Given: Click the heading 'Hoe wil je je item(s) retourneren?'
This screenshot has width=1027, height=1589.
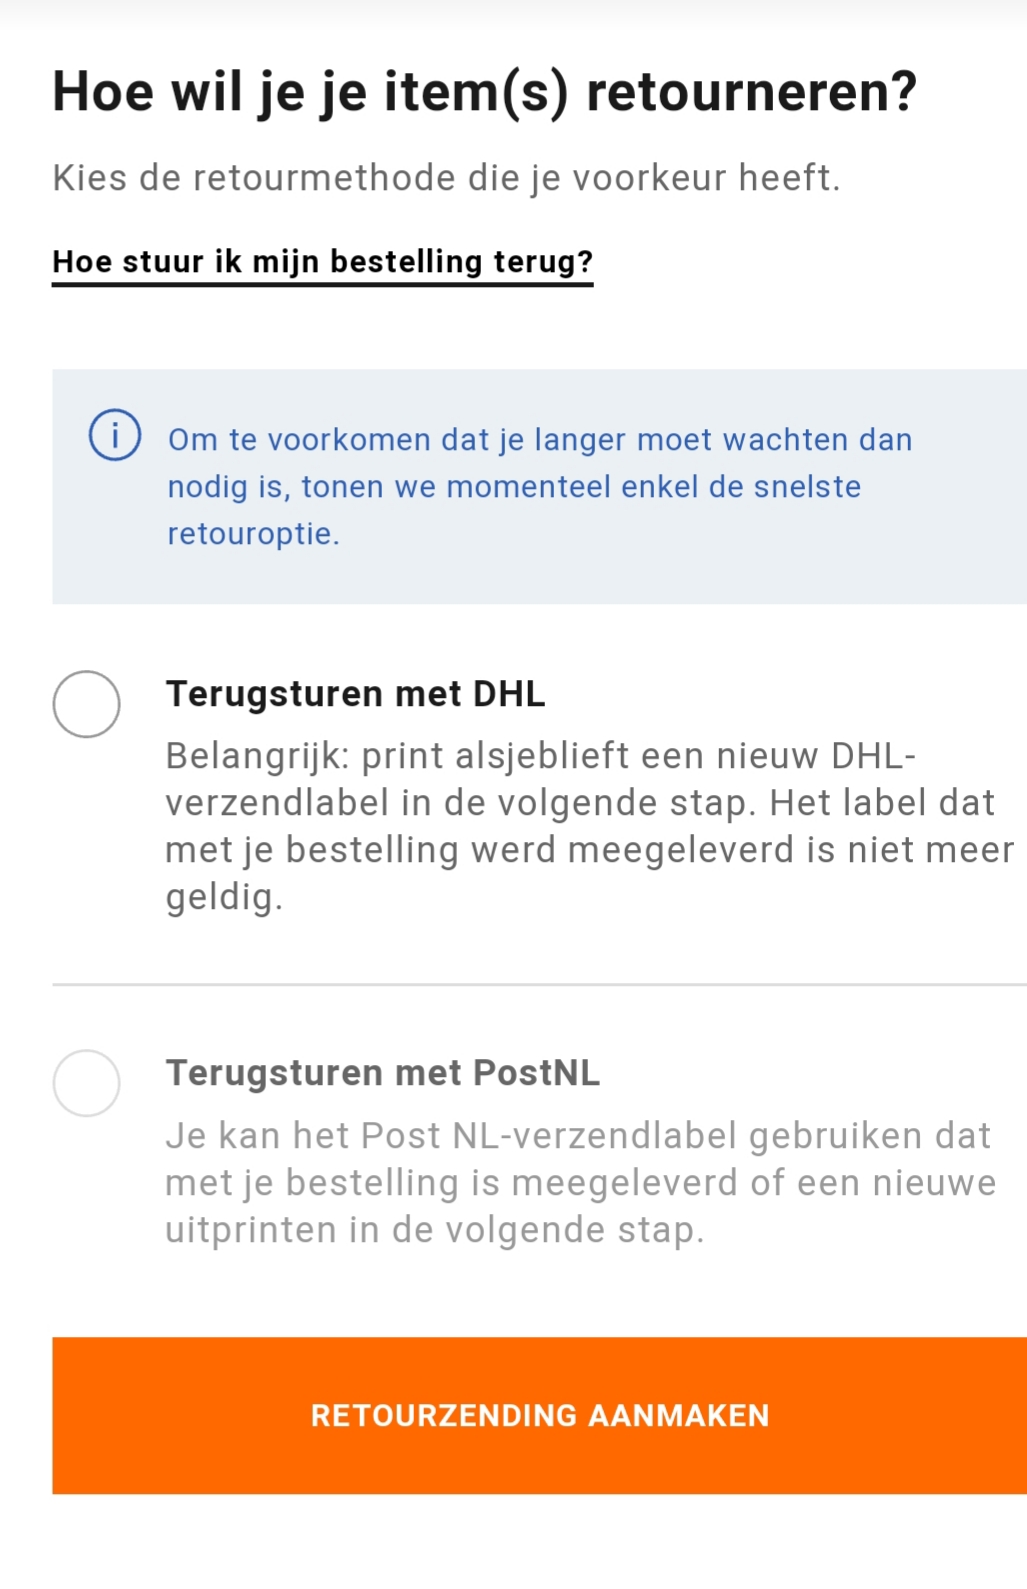Looking at the screenshot, I should (x=484, y=92).
